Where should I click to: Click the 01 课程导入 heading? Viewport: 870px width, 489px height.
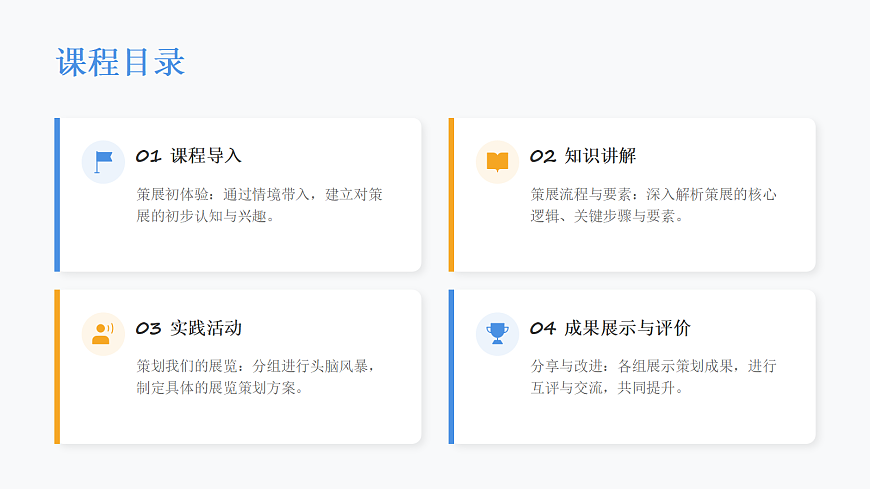(x=189, y=156)
